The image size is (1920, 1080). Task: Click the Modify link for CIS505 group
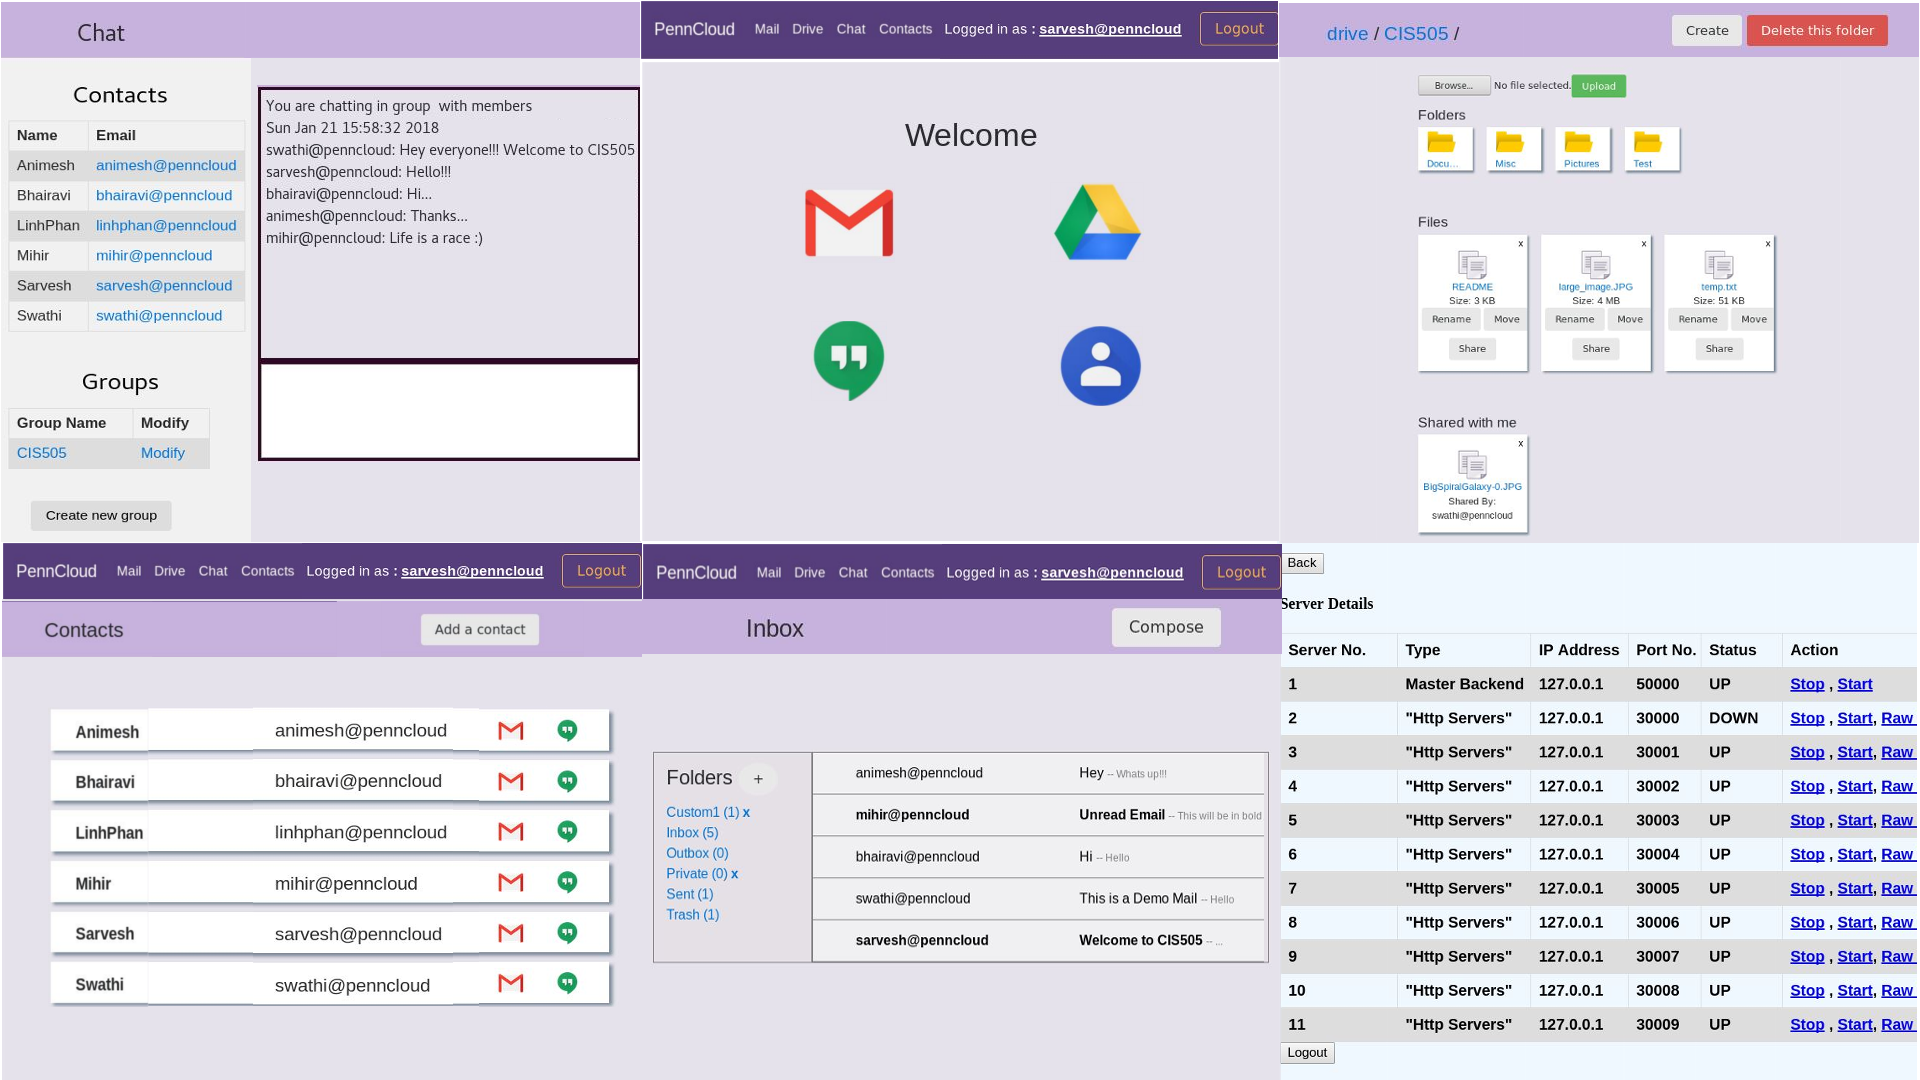163,453
